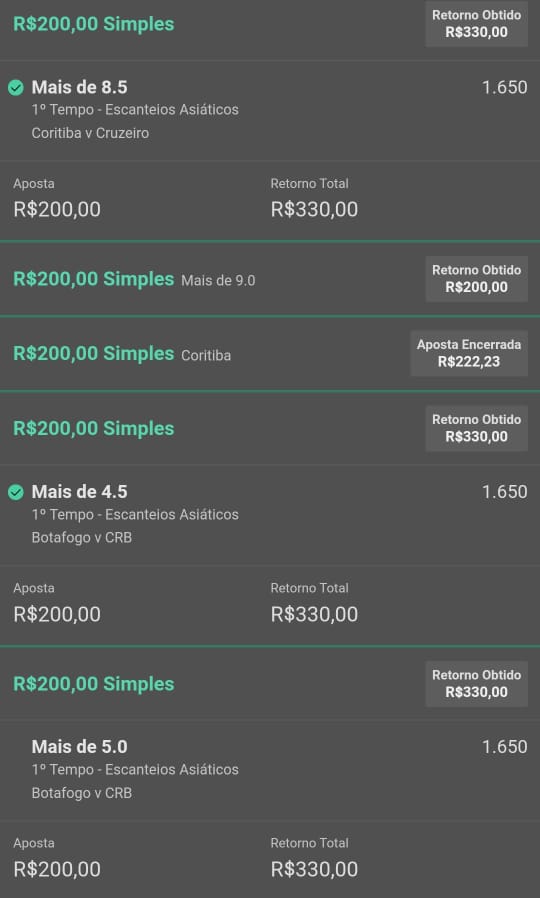Select the Mais de 5.0 selection title
This screenshot has height=898, width=540.
point(80,747)
